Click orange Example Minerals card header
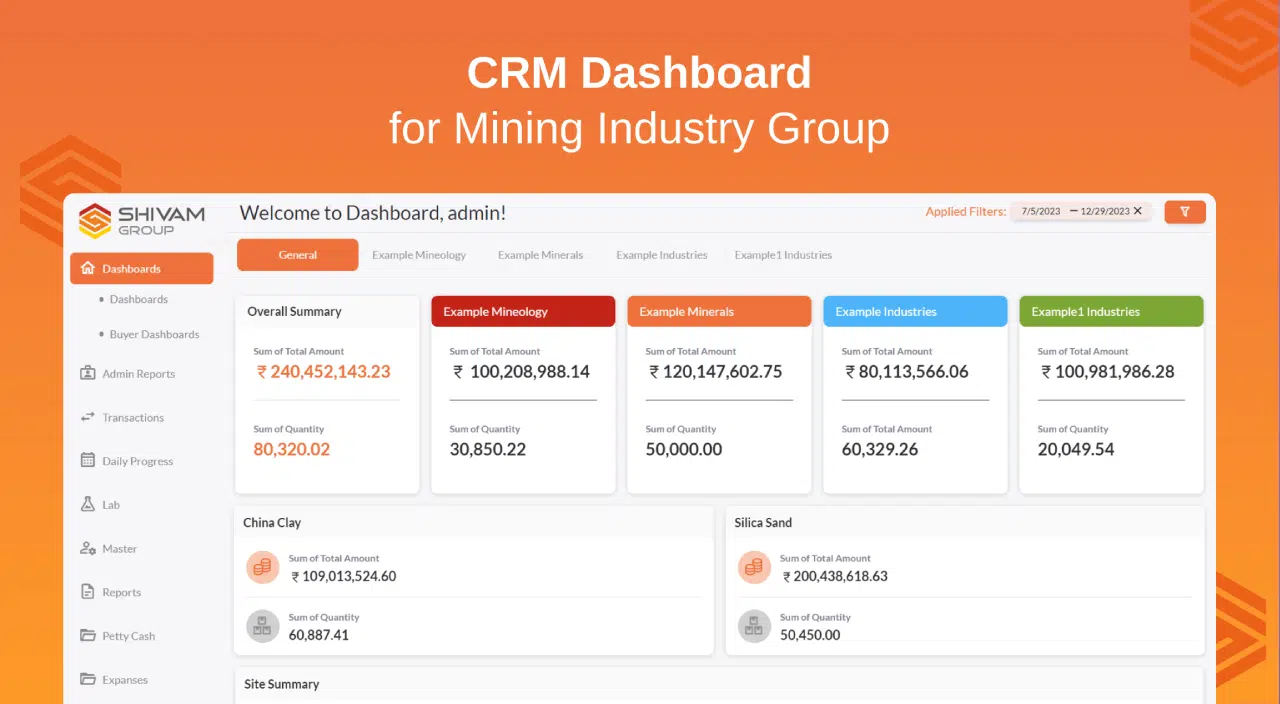The height and width of the screenshot is (704, 1280). tap(719, 311)
